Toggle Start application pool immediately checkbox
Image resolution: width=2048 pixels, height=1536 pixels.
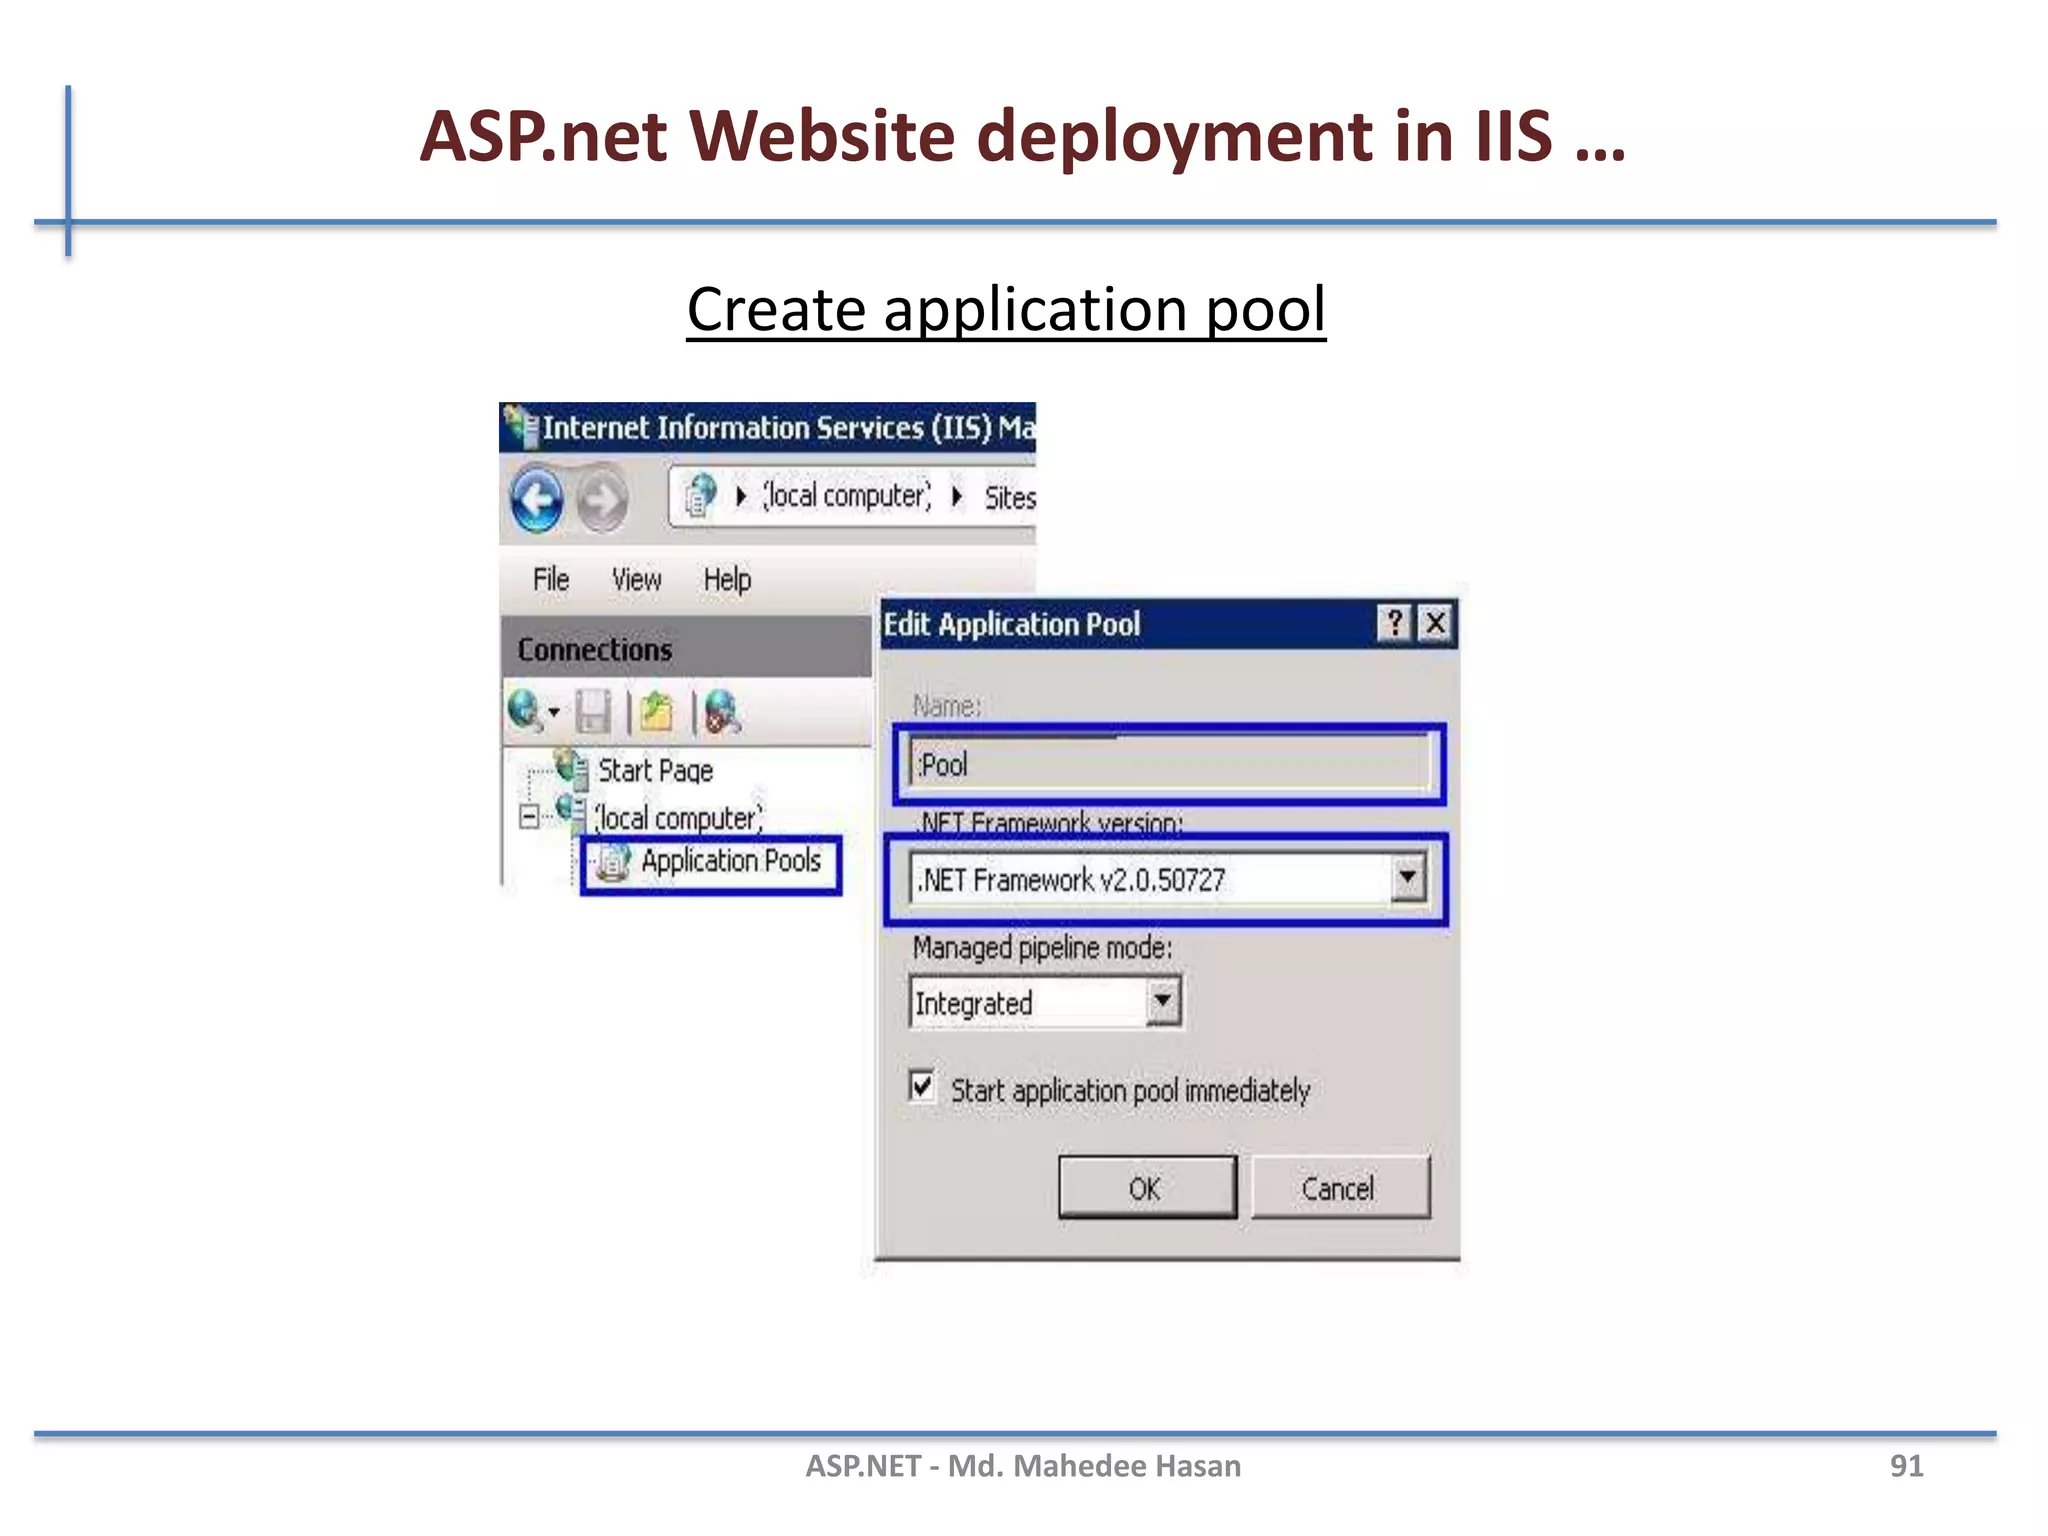tap(922, 1087)
